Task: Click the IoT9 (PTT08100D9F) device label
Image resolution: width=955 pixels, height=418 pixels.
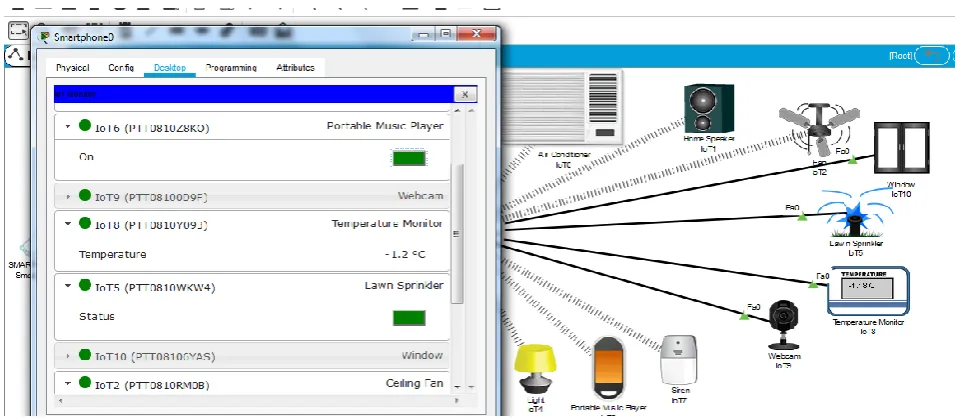Action: click(152, 197)
